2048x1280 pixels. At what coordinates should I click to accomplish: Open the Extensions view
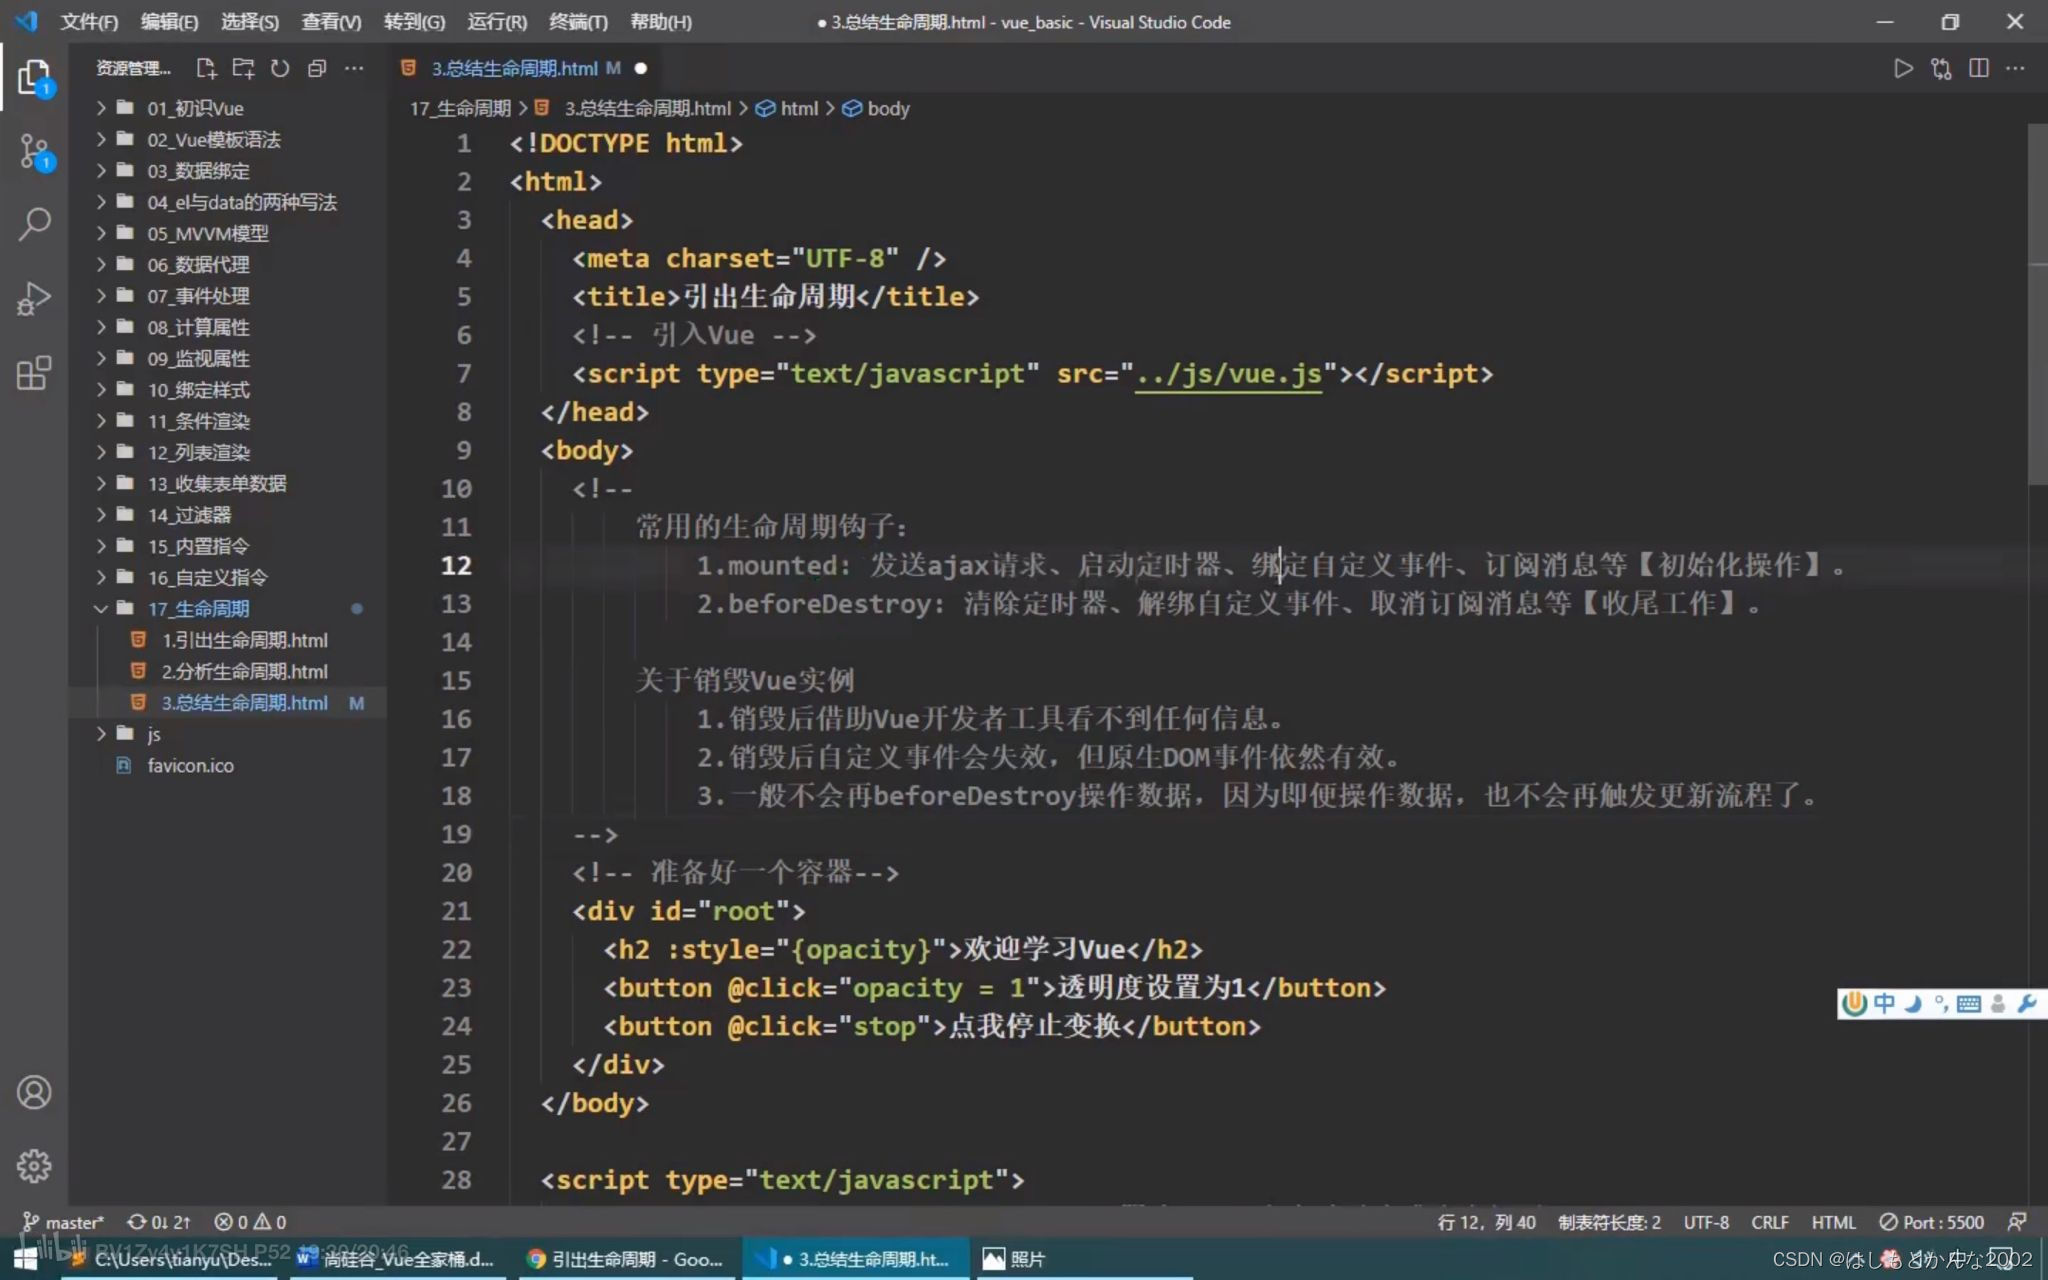click(34, 373)
